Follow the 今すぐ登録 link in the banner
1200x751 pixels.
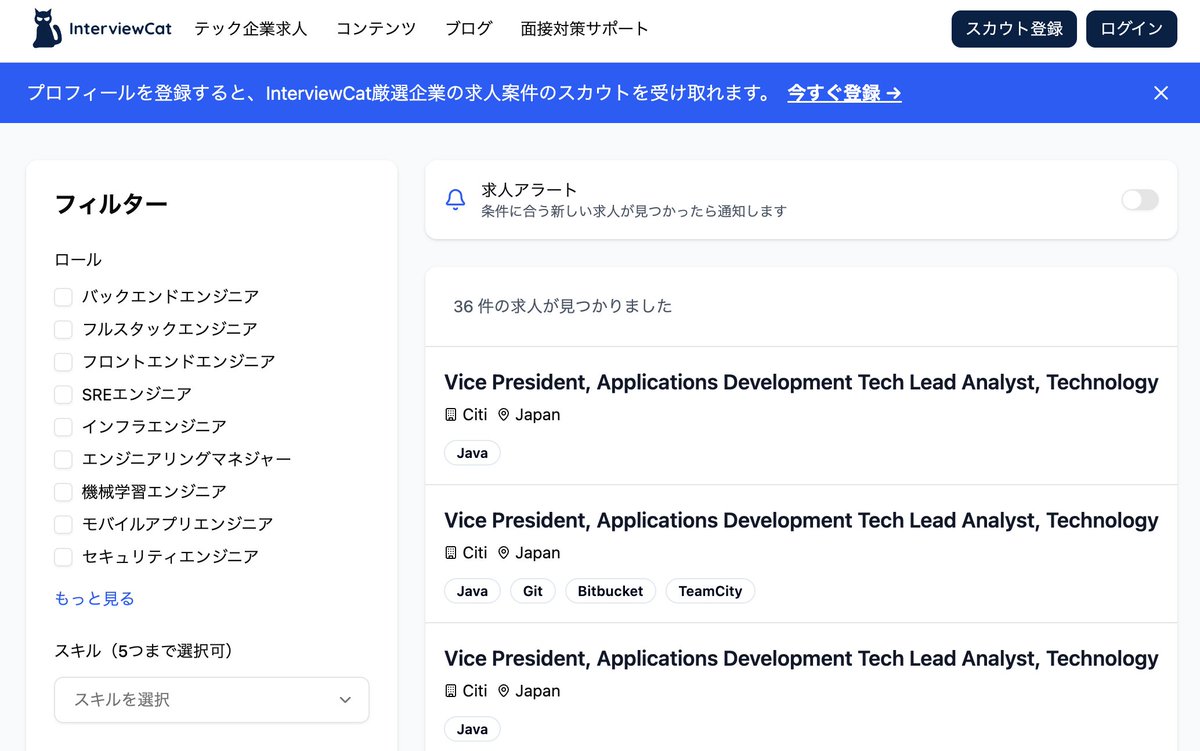point(844,93)
